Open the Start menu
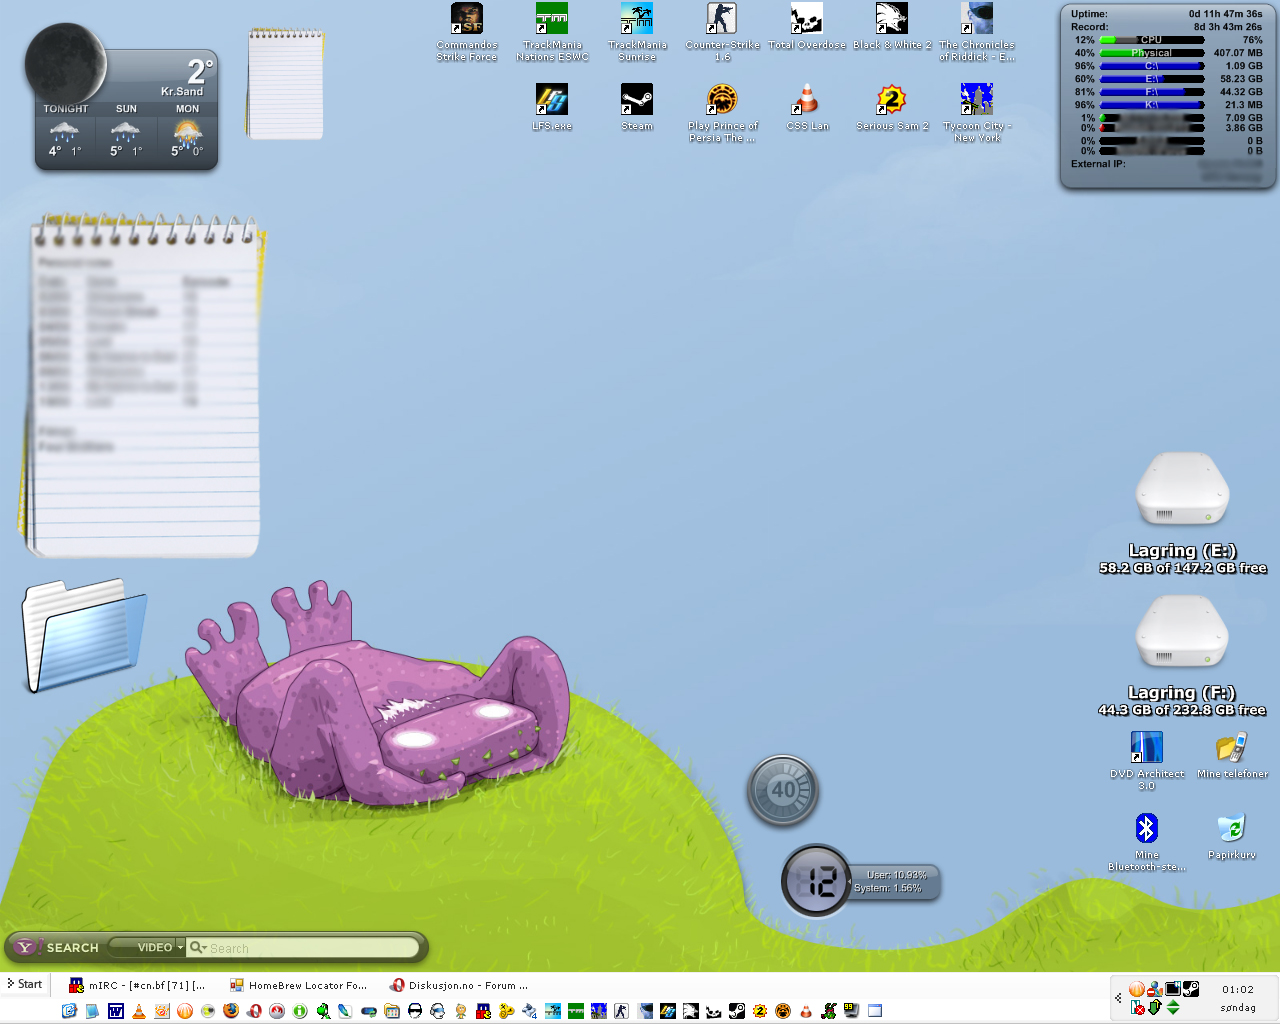Viewport: 1280px width, 1024px height. click(24, 984)
